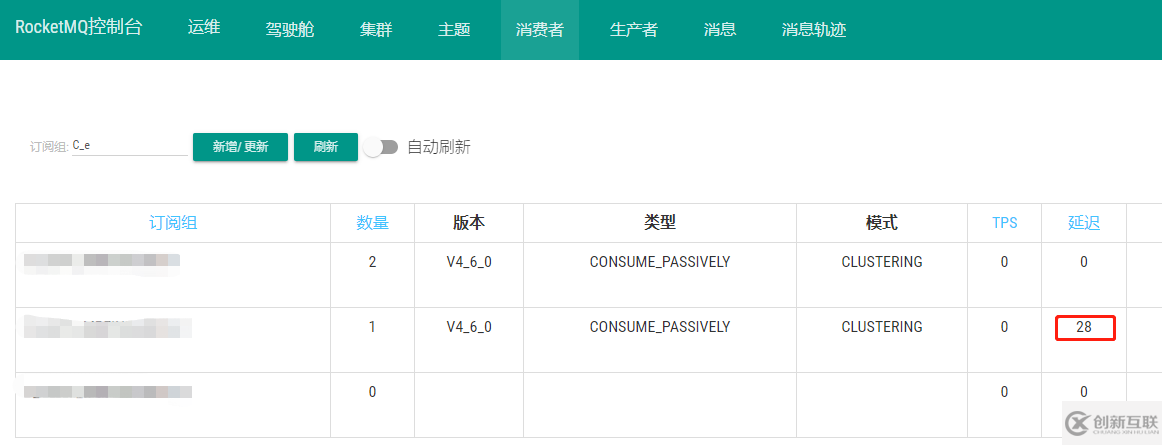Viewport: 1162px width, 445px height.
Task: Sort table by 订阅组 column header
Action: tap(173, 223)
